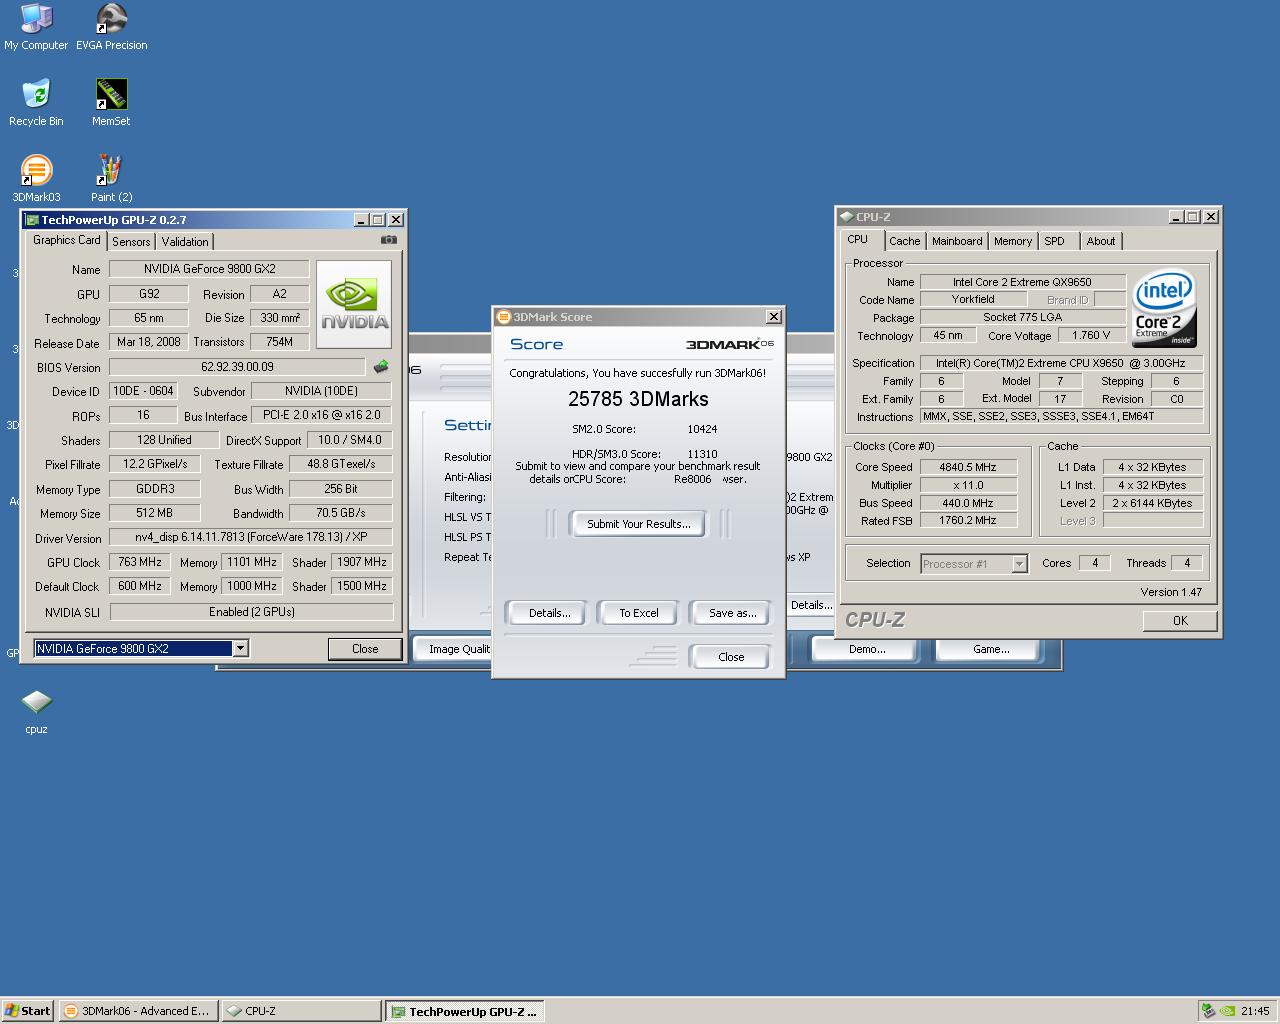Switch to Sensors tab in GPU-Z
The image size is (1280, 1024).
coord(131,242)
